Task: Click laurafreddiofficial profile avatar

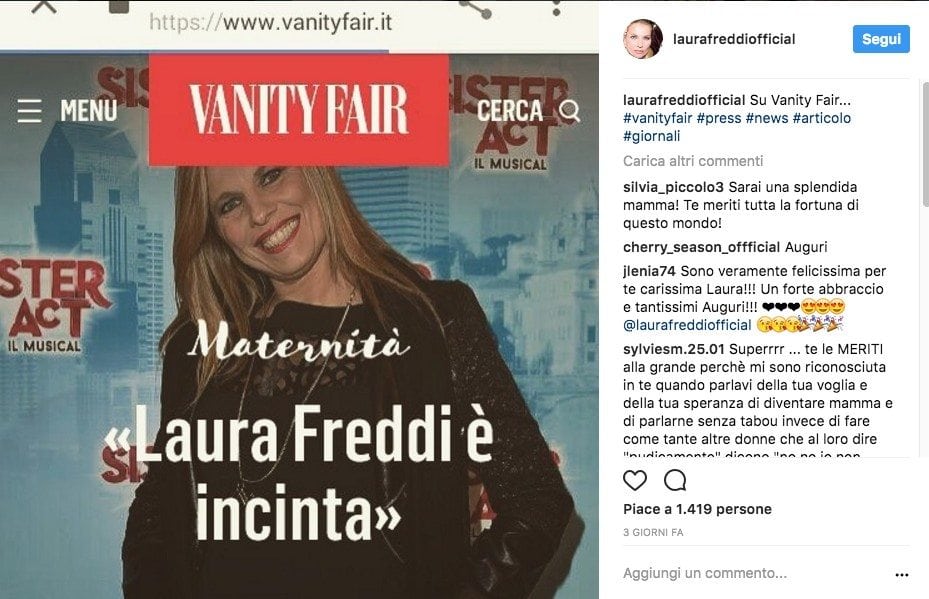Action: 643,39
